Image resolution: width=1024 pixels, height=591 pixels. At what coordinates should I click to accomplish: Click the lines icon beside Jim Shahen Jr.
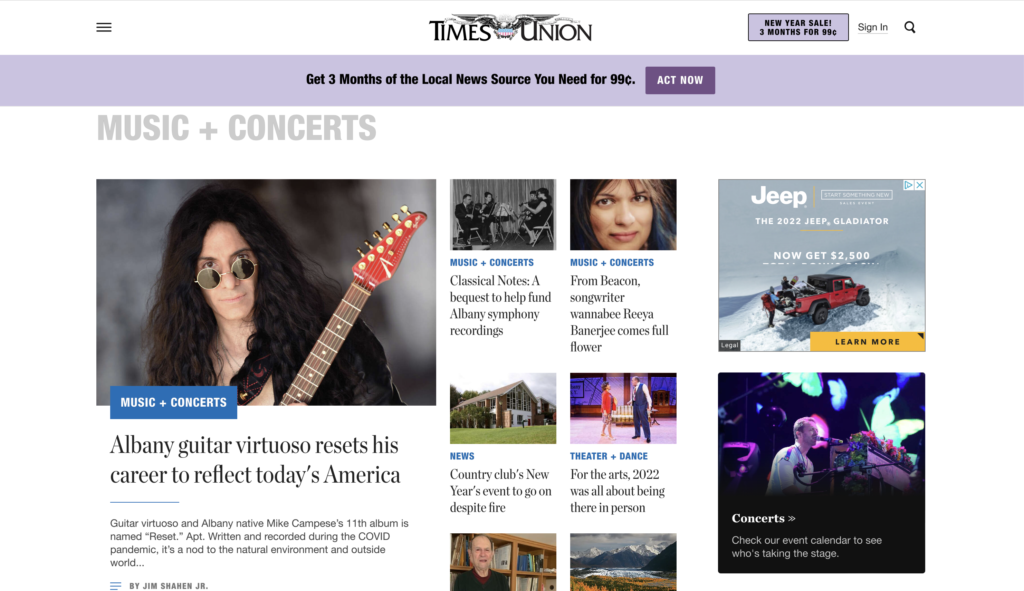[x=116, y=586]
